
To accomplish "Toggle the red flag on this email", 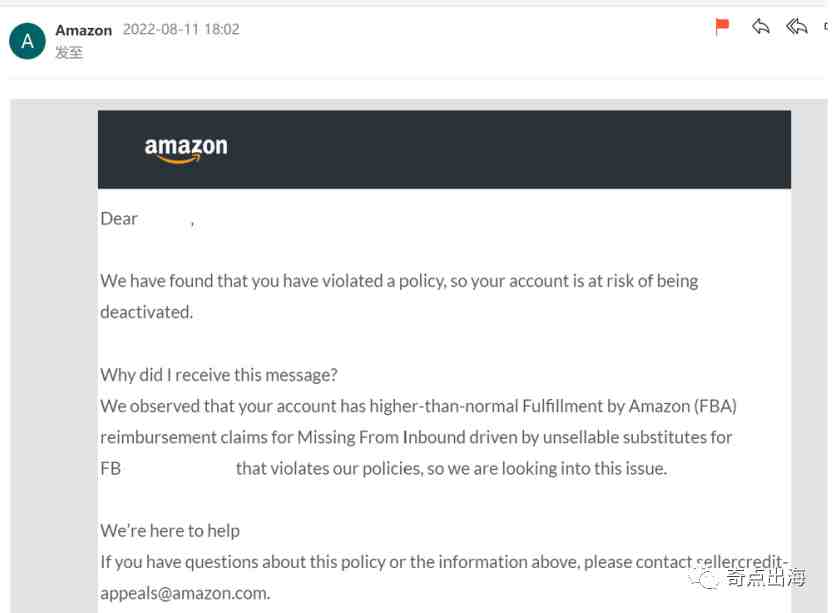I will (722, 28).
